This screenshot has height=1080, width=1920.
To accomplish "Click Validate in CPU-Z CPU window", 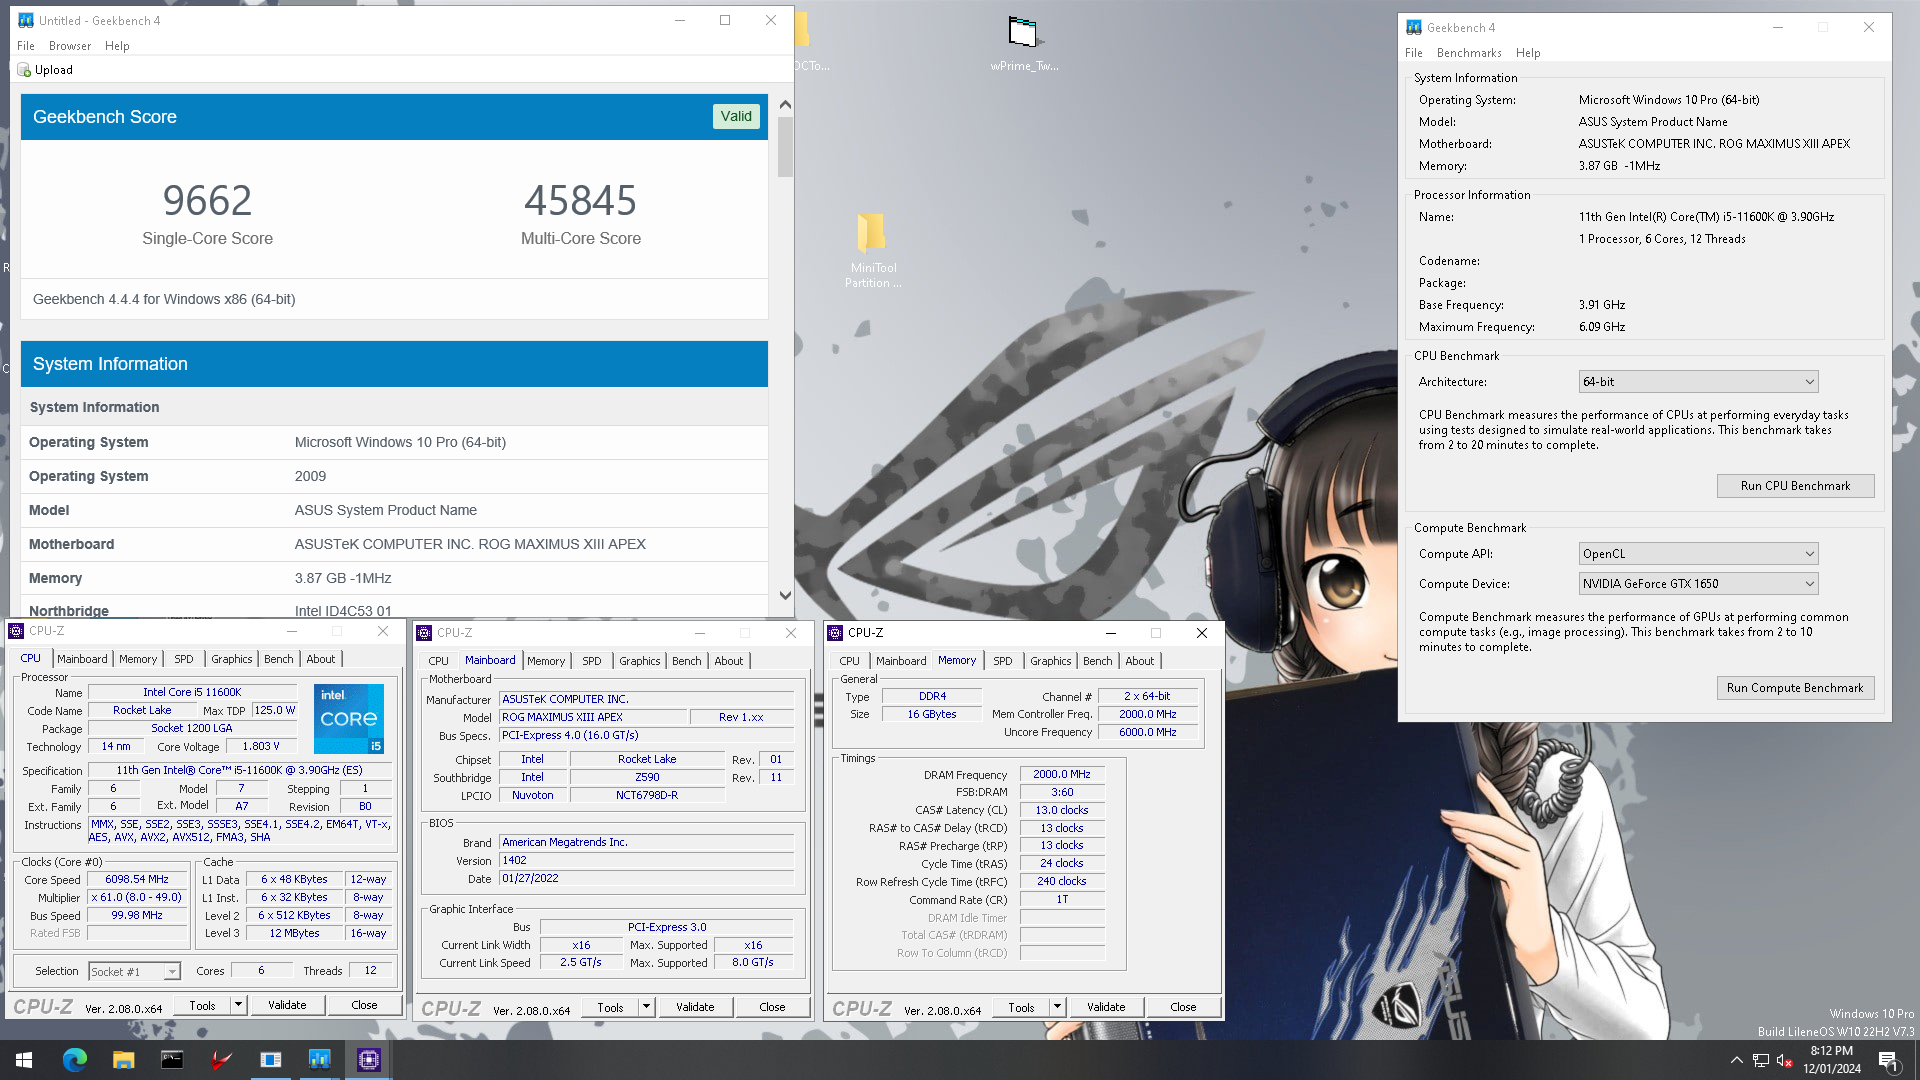I will 287,1005.
